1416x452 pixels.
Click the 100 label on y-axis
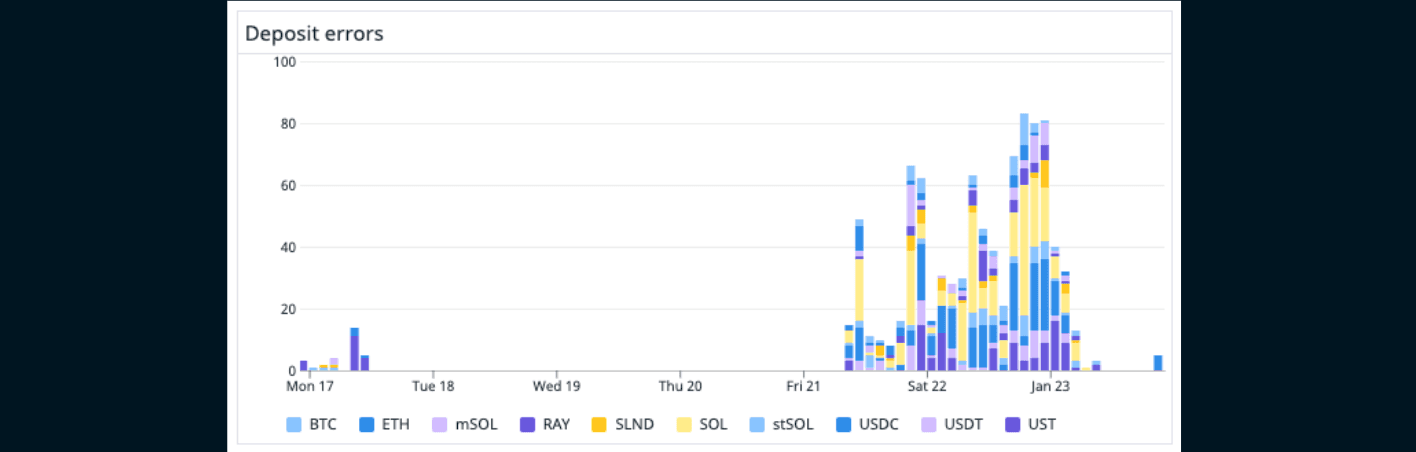(284, 62)
